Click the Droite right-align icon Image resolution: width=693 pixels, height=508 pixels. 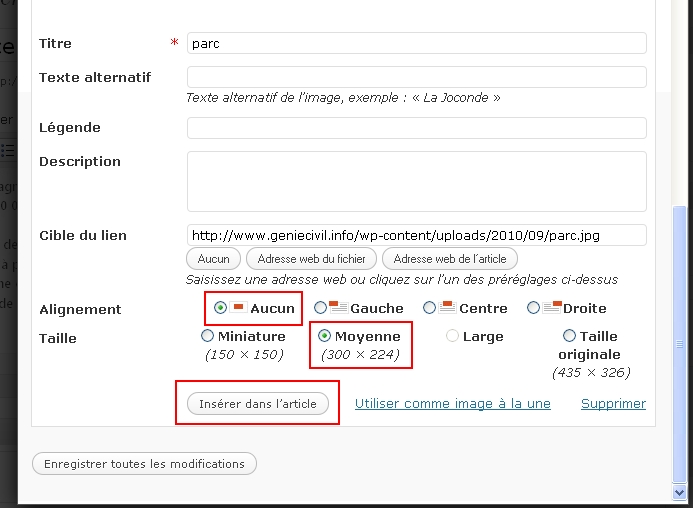pos(552,307)
